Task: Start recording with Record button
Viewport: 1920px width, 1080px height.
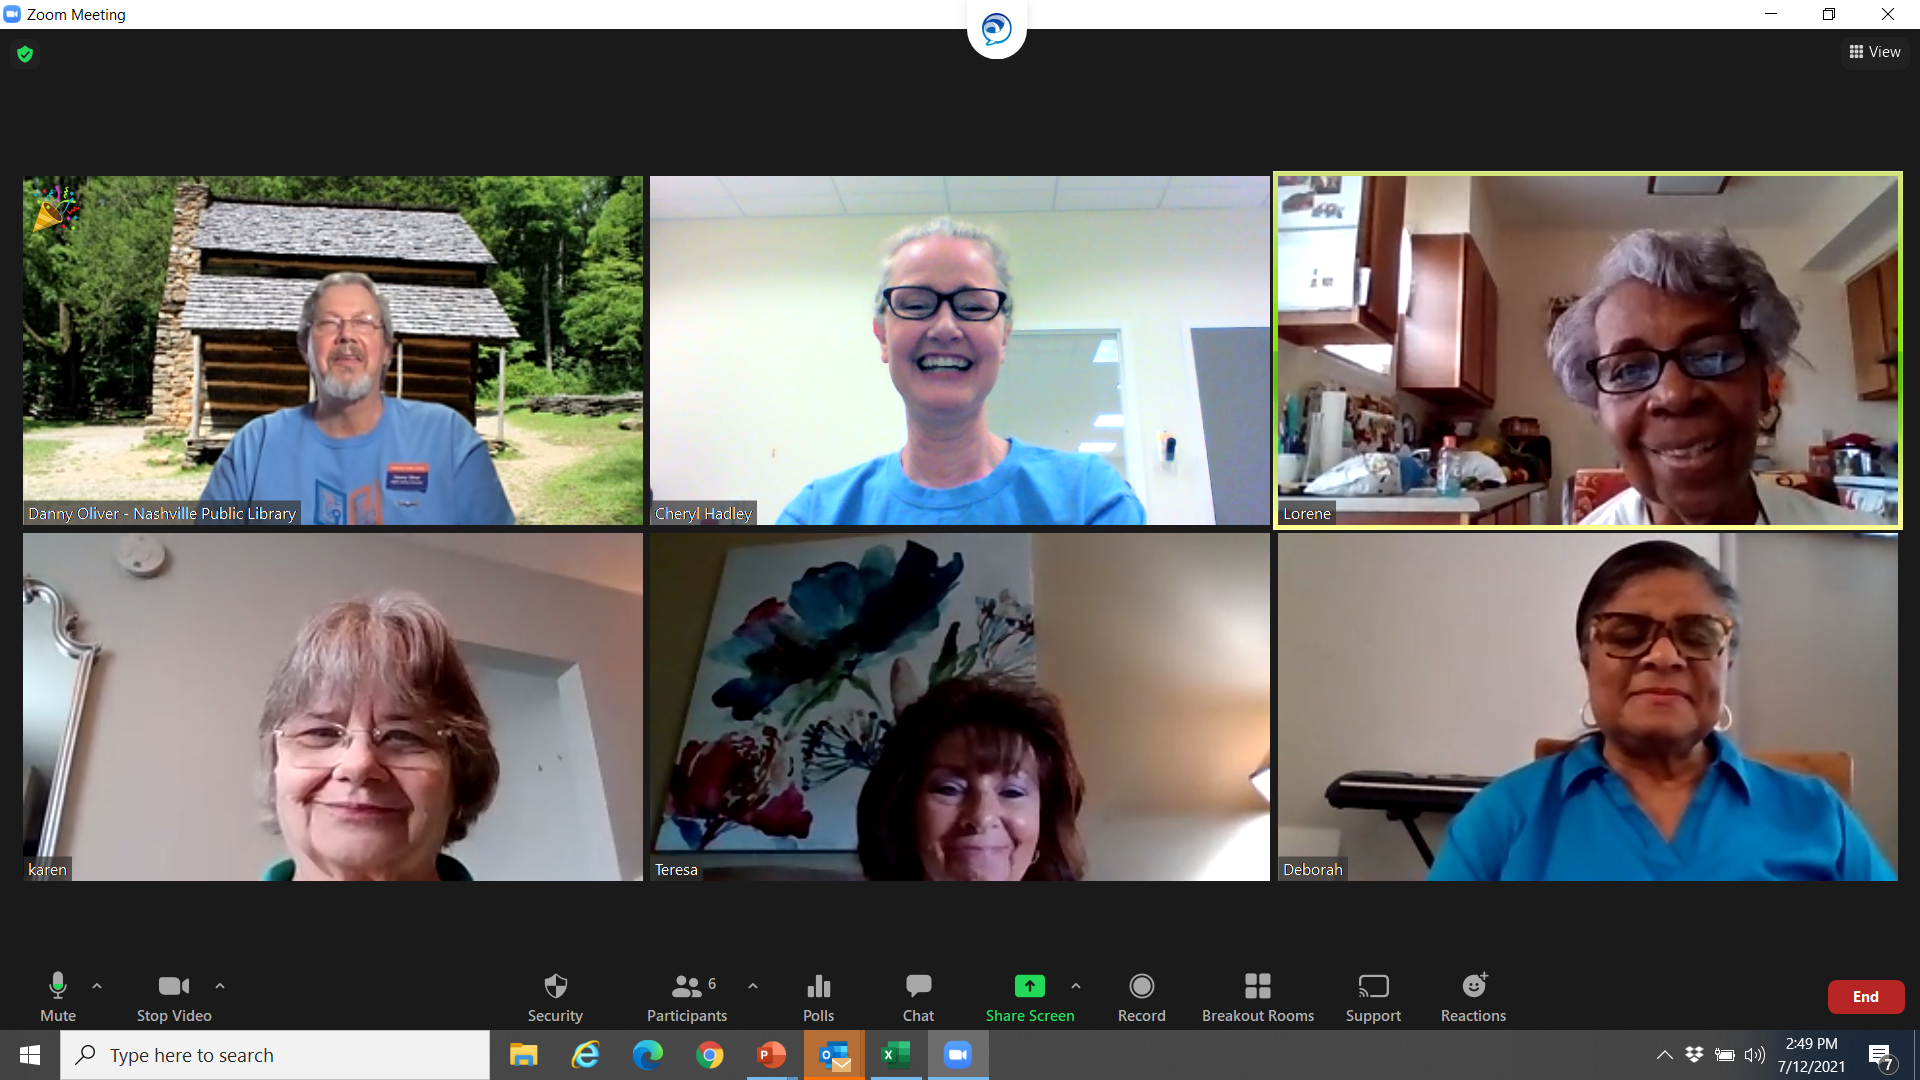Action: pyautogui.click(x=1142, y=997)
